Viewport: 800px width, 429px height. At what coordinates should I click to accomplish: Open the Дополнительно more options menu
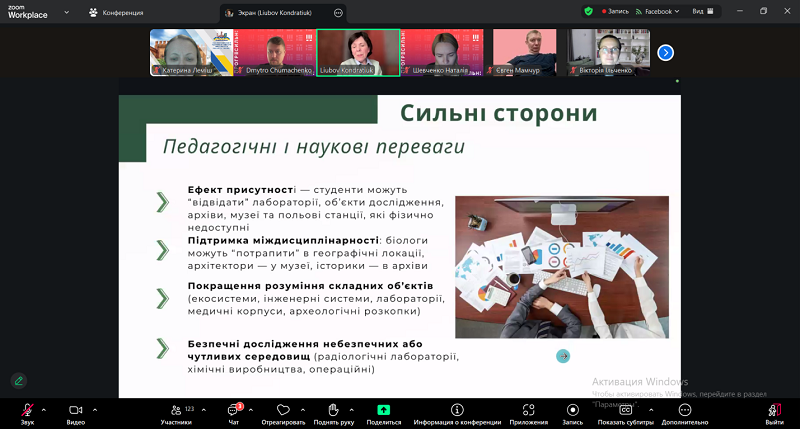click(684, 410)
